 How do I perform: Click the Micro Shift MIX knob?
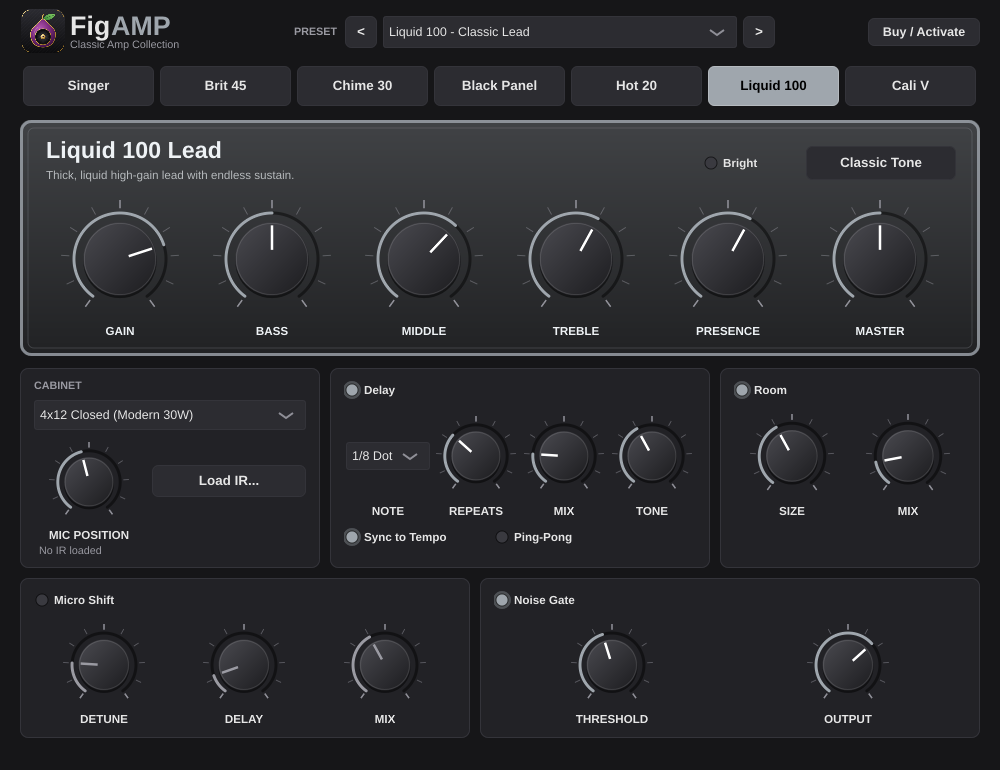(x=385, y=665)
